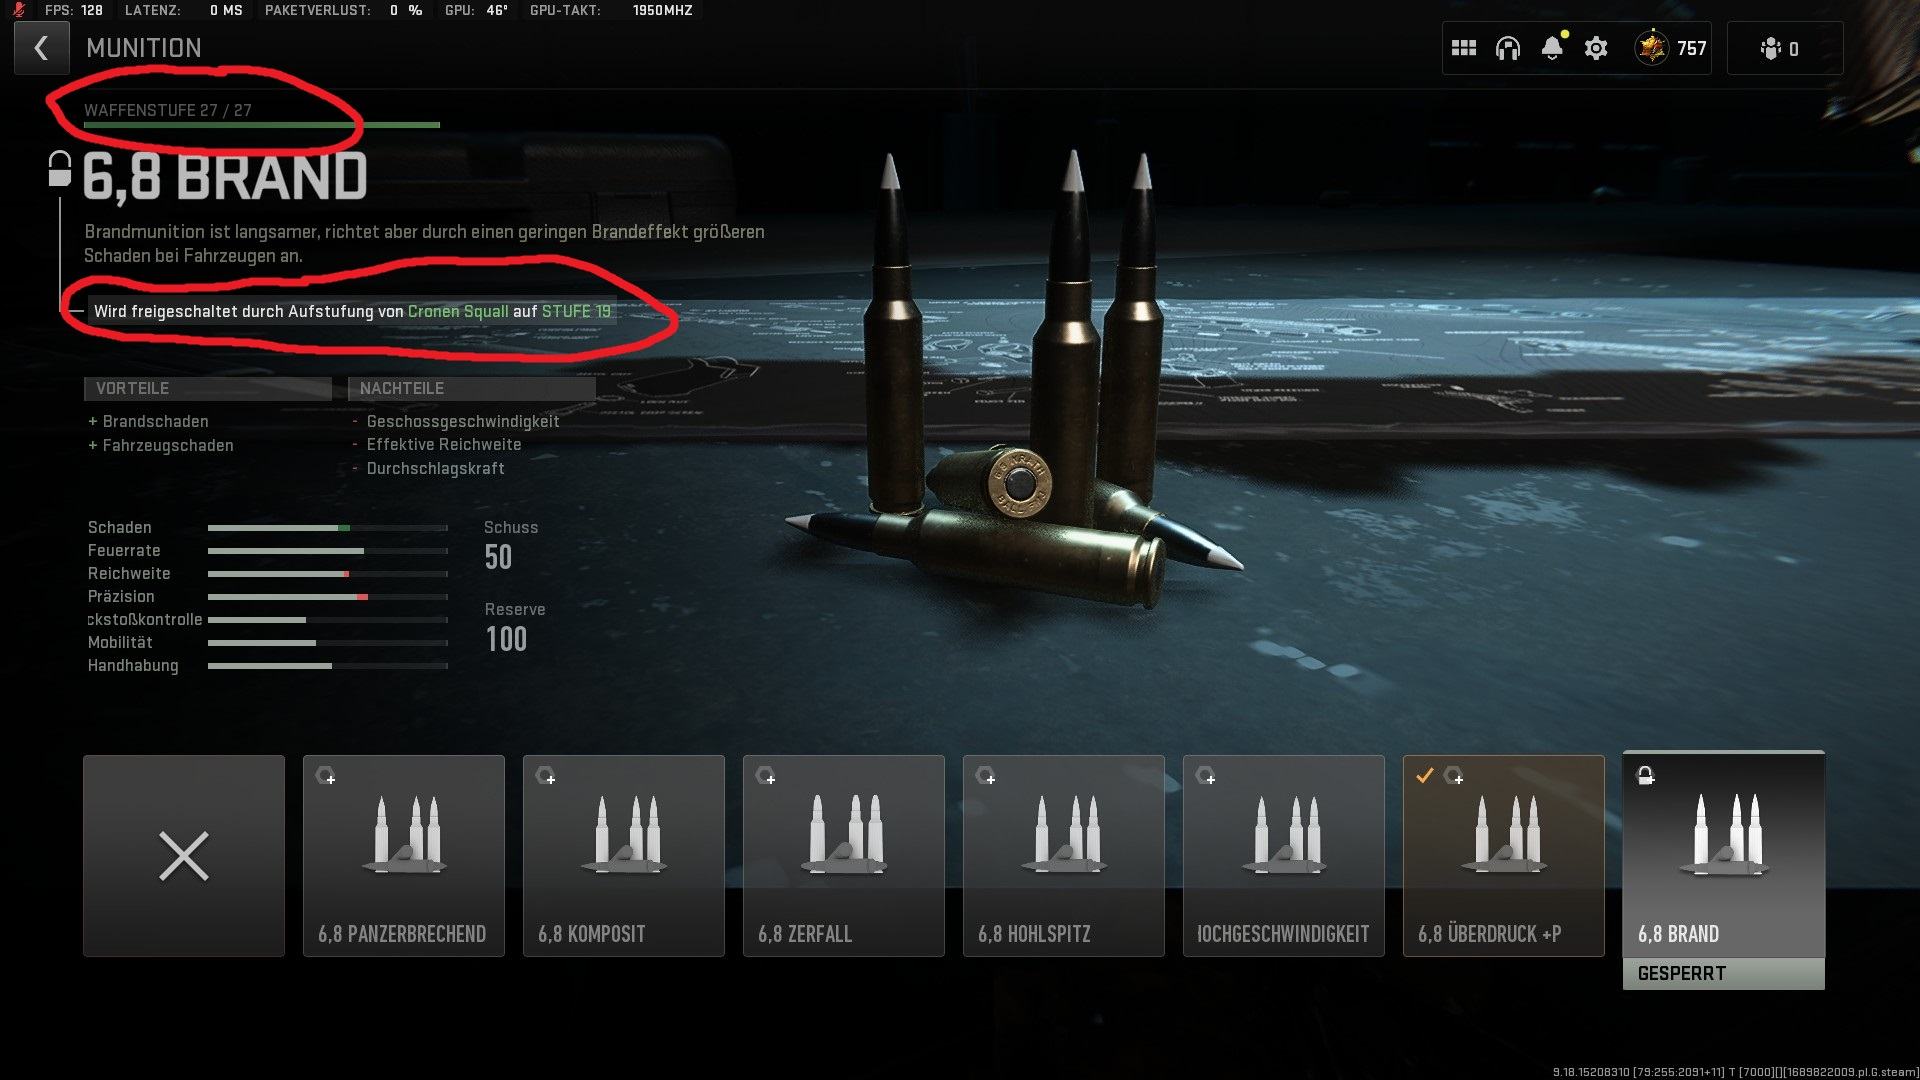Click the LATENZ overlay readout
The width and height of the screenshot is (1920, 1080).
183,10
